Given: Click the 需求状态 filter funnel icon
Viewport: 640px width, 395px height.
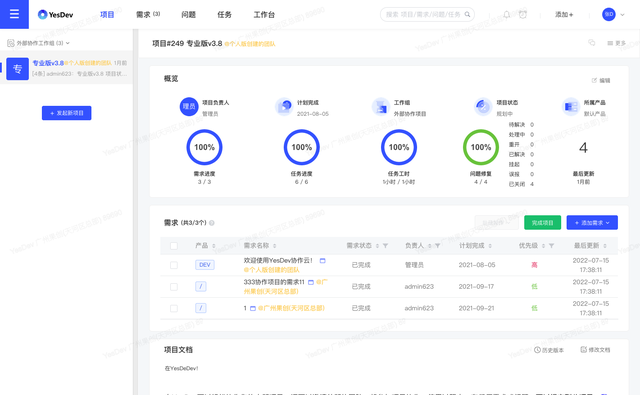Looking at the screenshot, I should click(x=385, y=246).
